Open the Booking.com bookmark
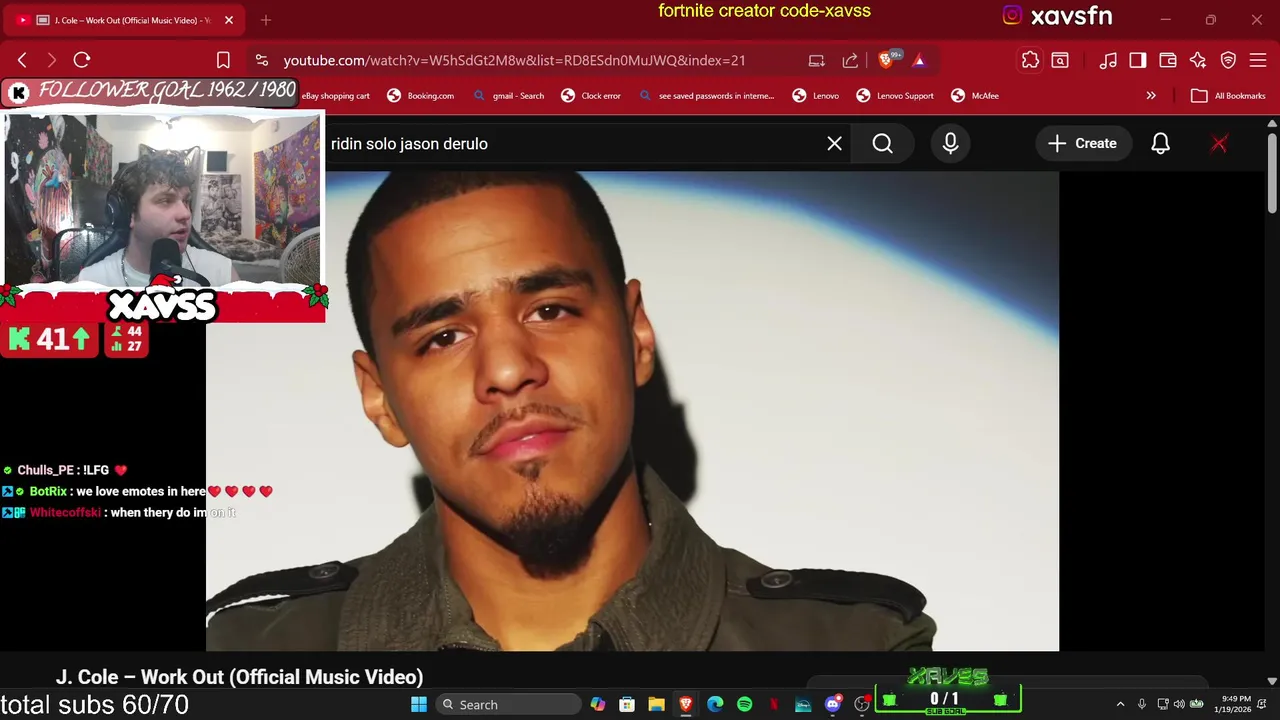 (420, 96)
